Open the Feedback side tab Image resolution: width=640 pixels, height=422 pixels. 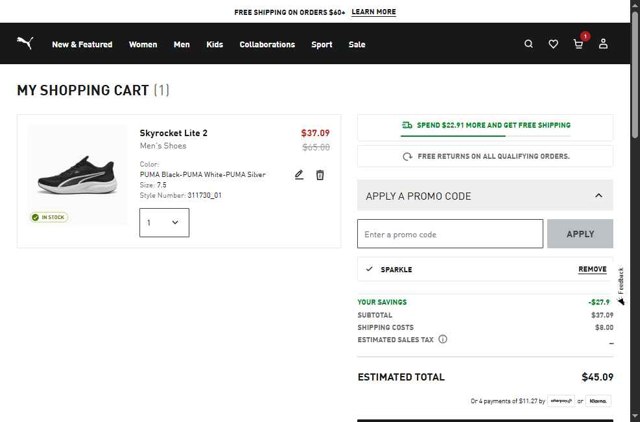pos(621,285)
